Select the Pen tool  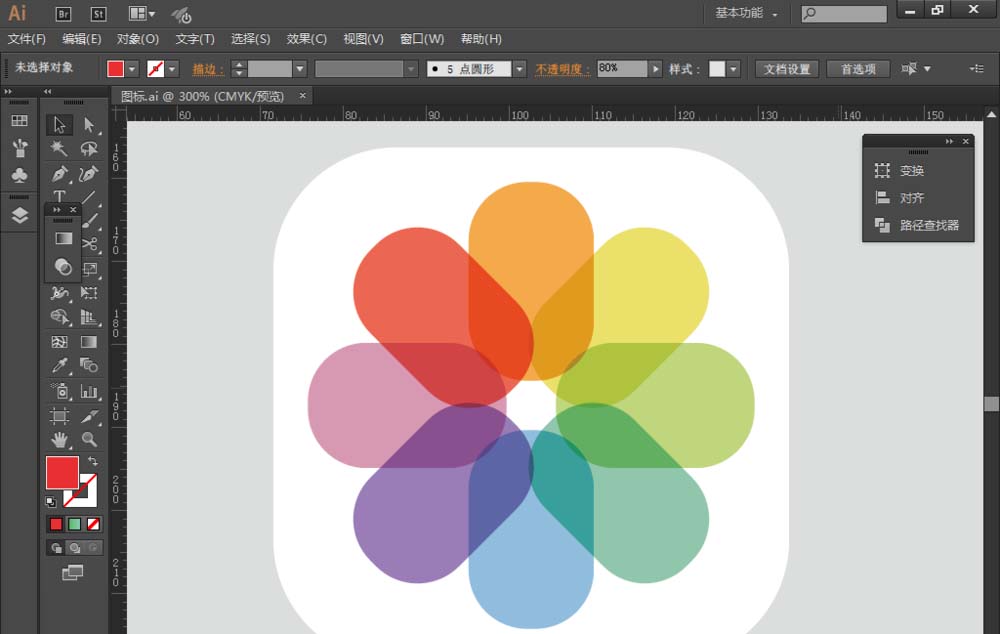(x=59, y=173)
